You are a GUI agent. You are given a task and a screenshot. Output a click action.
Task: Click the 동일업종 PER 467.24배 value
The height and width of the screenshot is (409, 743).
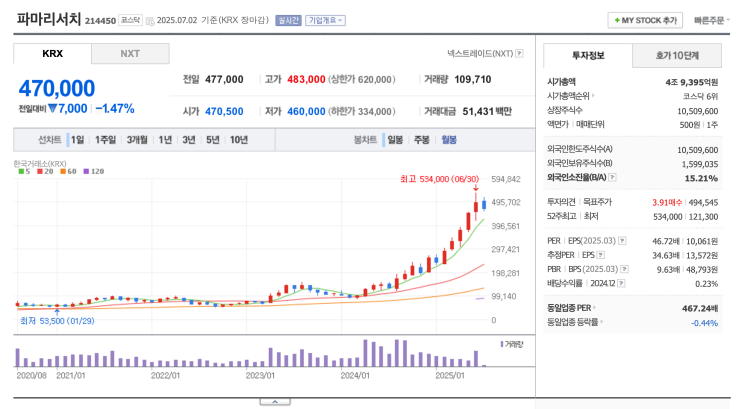(x=700, y=308)
